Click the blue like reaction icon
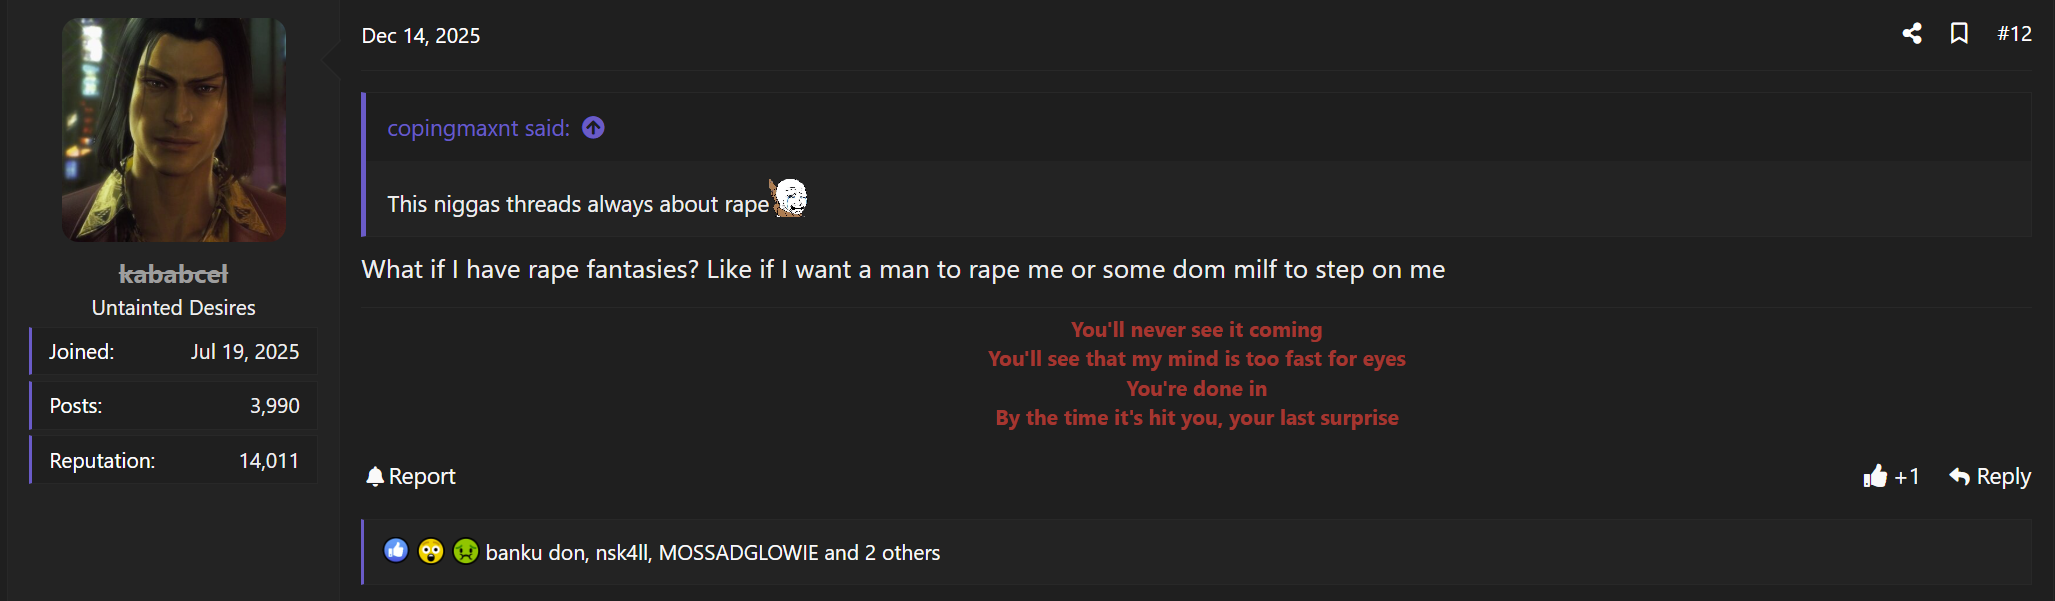The image size is (2055, 601). tap(396, 551)
